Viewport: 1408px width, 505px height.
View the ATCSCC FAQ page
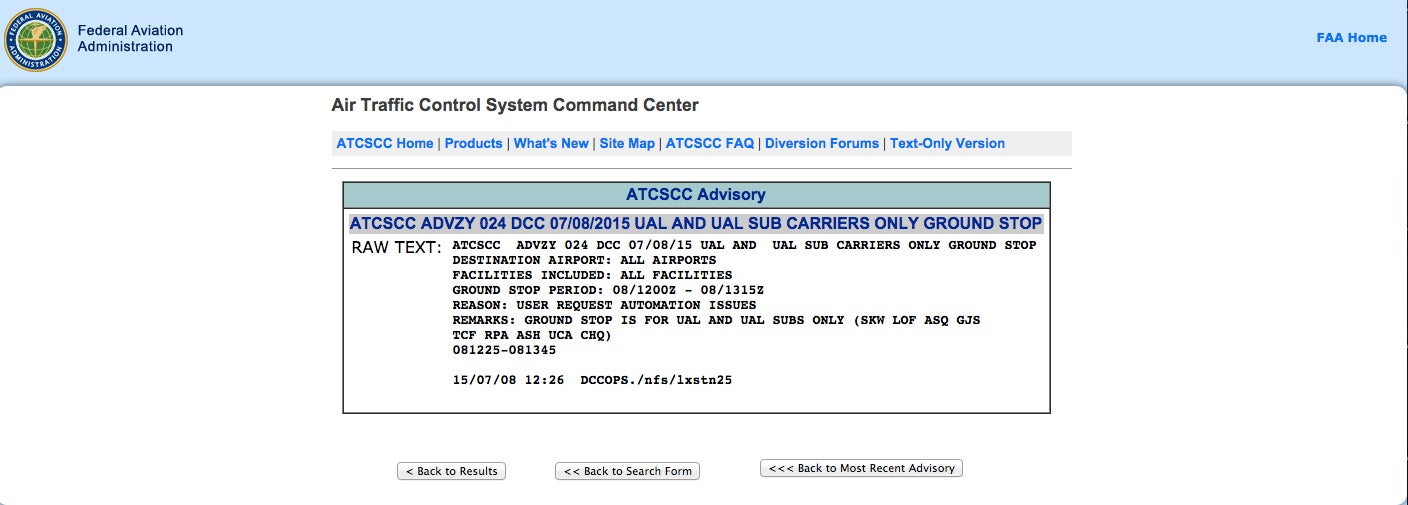(710, 143)
